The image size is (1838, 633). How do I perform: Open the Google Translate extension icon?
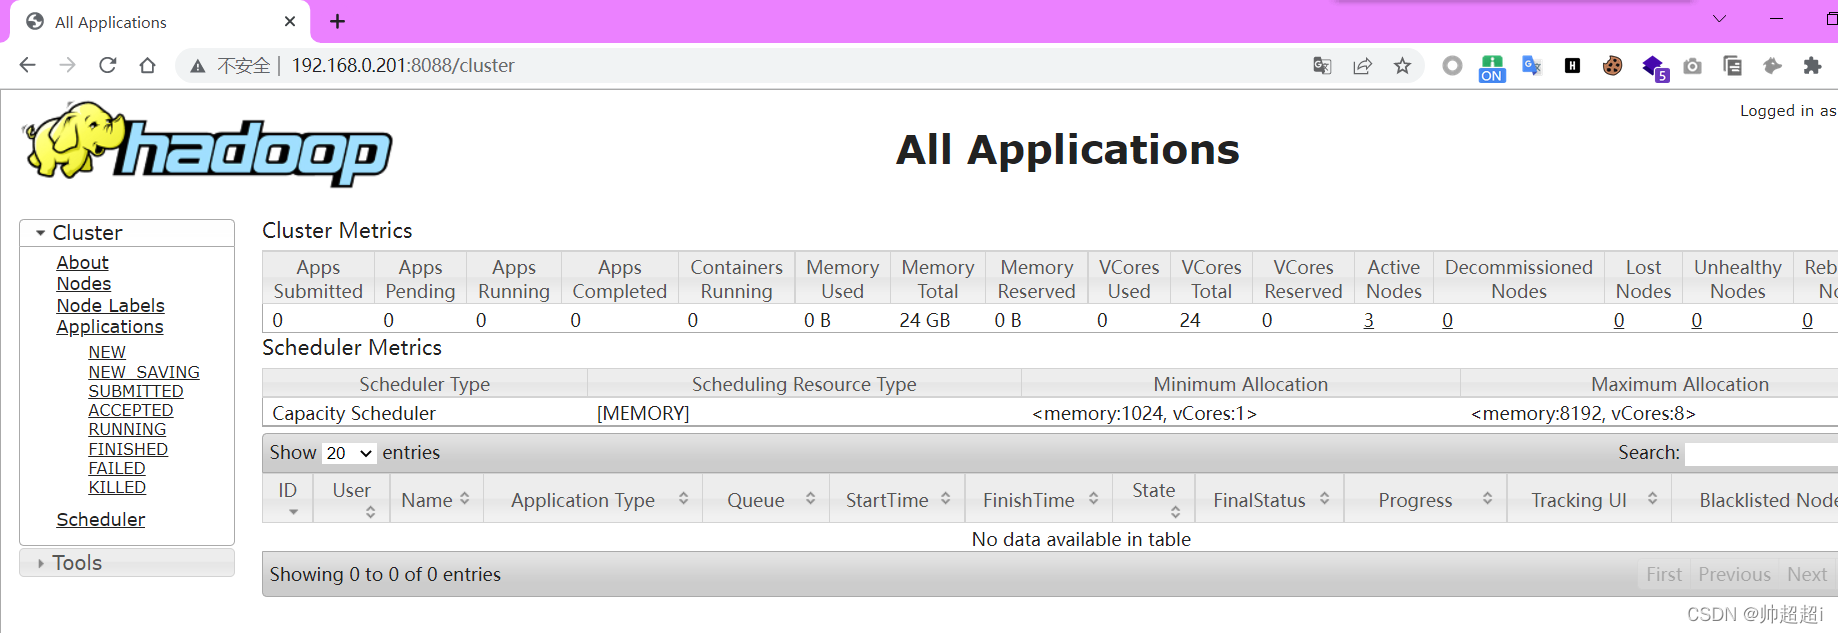click(1532, 66)
